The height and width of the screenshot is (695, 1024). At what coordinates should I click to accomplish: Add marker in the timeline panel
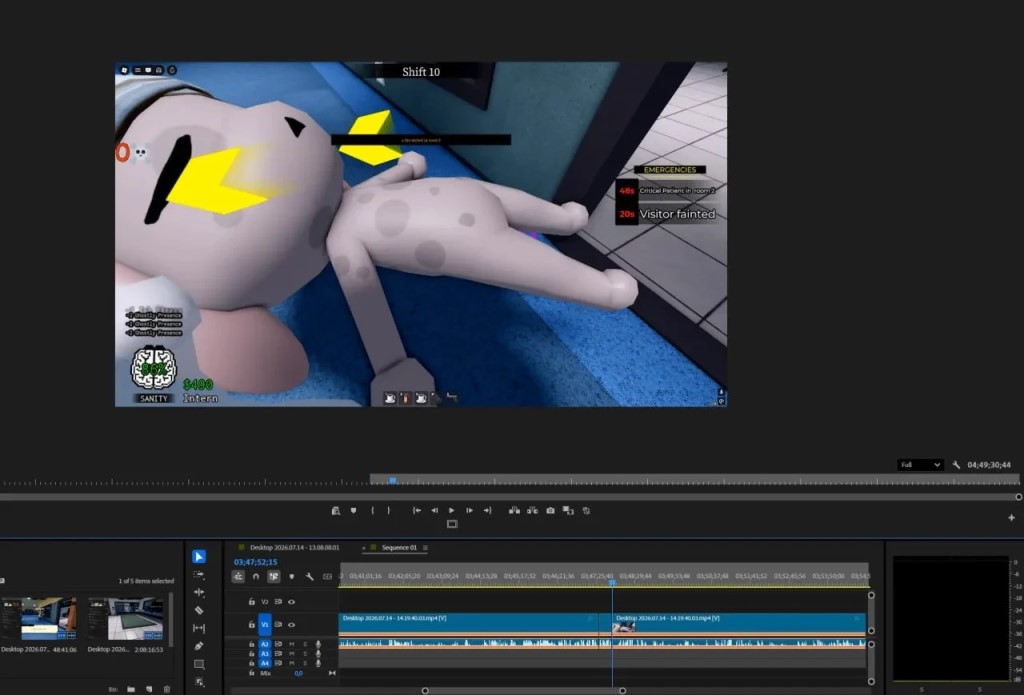click(x=292, y=577)
